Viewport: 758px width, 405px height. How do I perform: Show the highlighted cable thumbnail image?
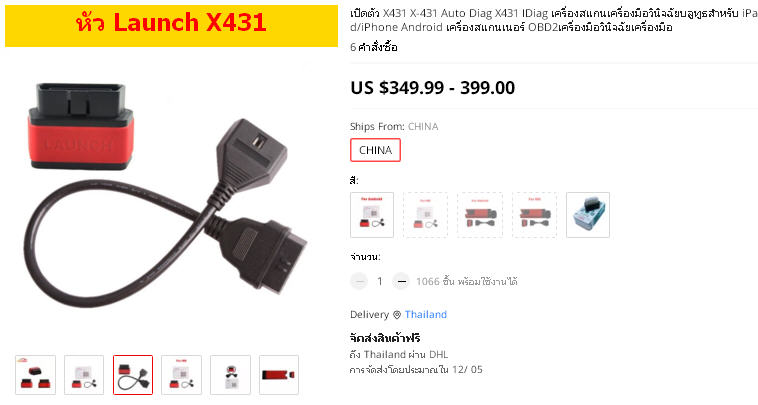click(133, 375)
